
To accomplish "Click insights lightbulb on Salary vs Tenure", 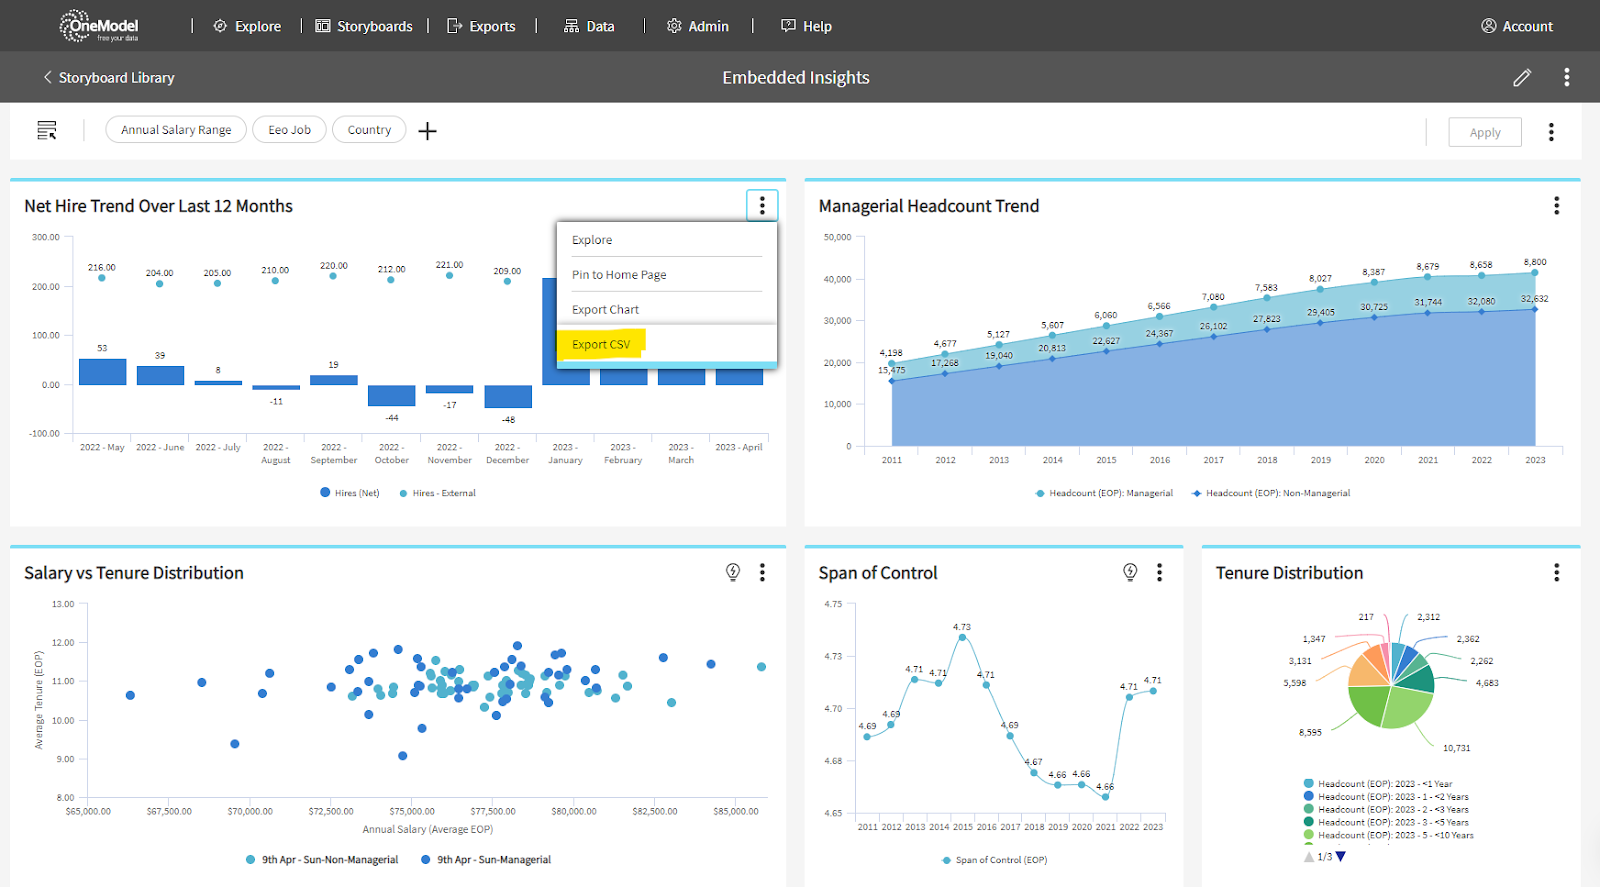I will pos(733,572).
